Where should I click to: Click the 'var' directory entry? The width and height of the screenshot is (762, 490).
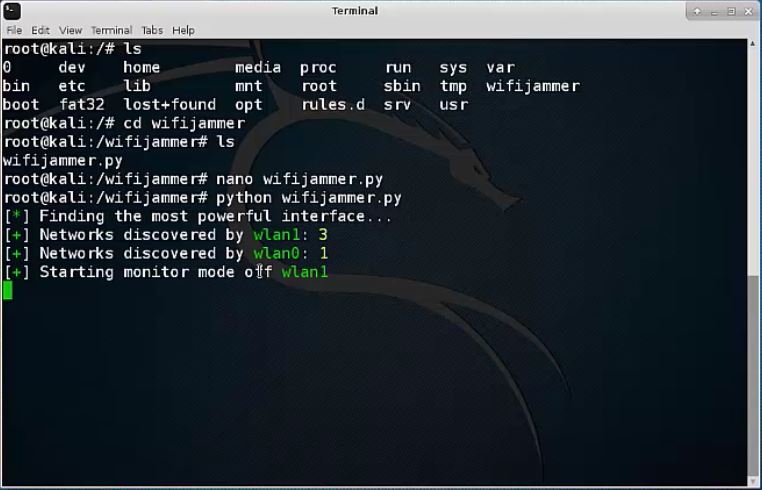tap(500, 67)
